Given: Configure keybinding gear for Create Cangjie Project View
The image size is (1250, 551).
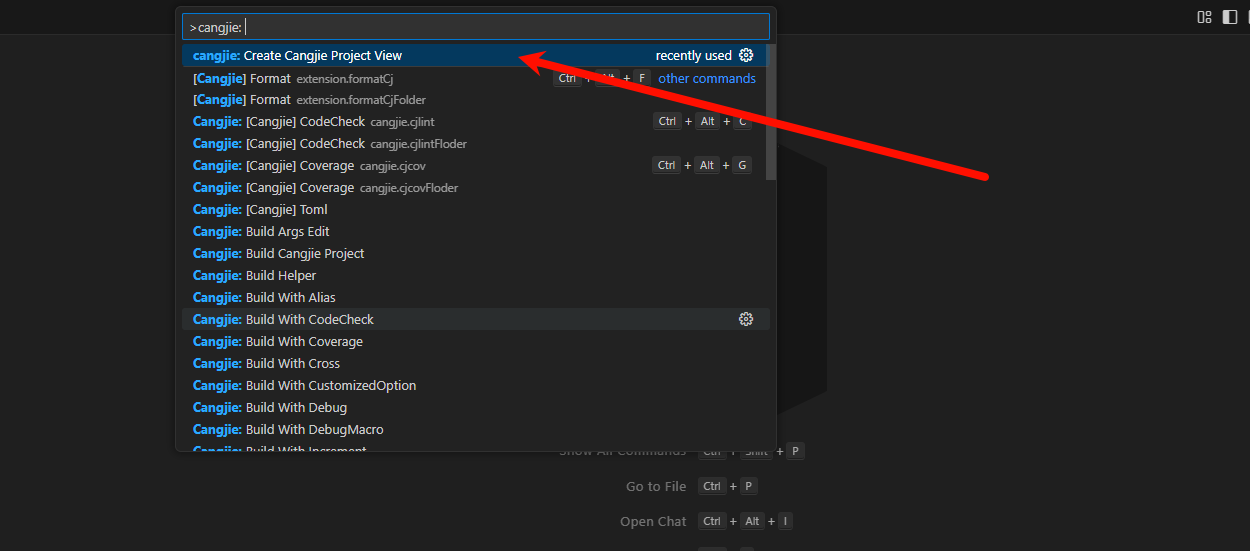Looking at the screenshot, I should point(746,55).
